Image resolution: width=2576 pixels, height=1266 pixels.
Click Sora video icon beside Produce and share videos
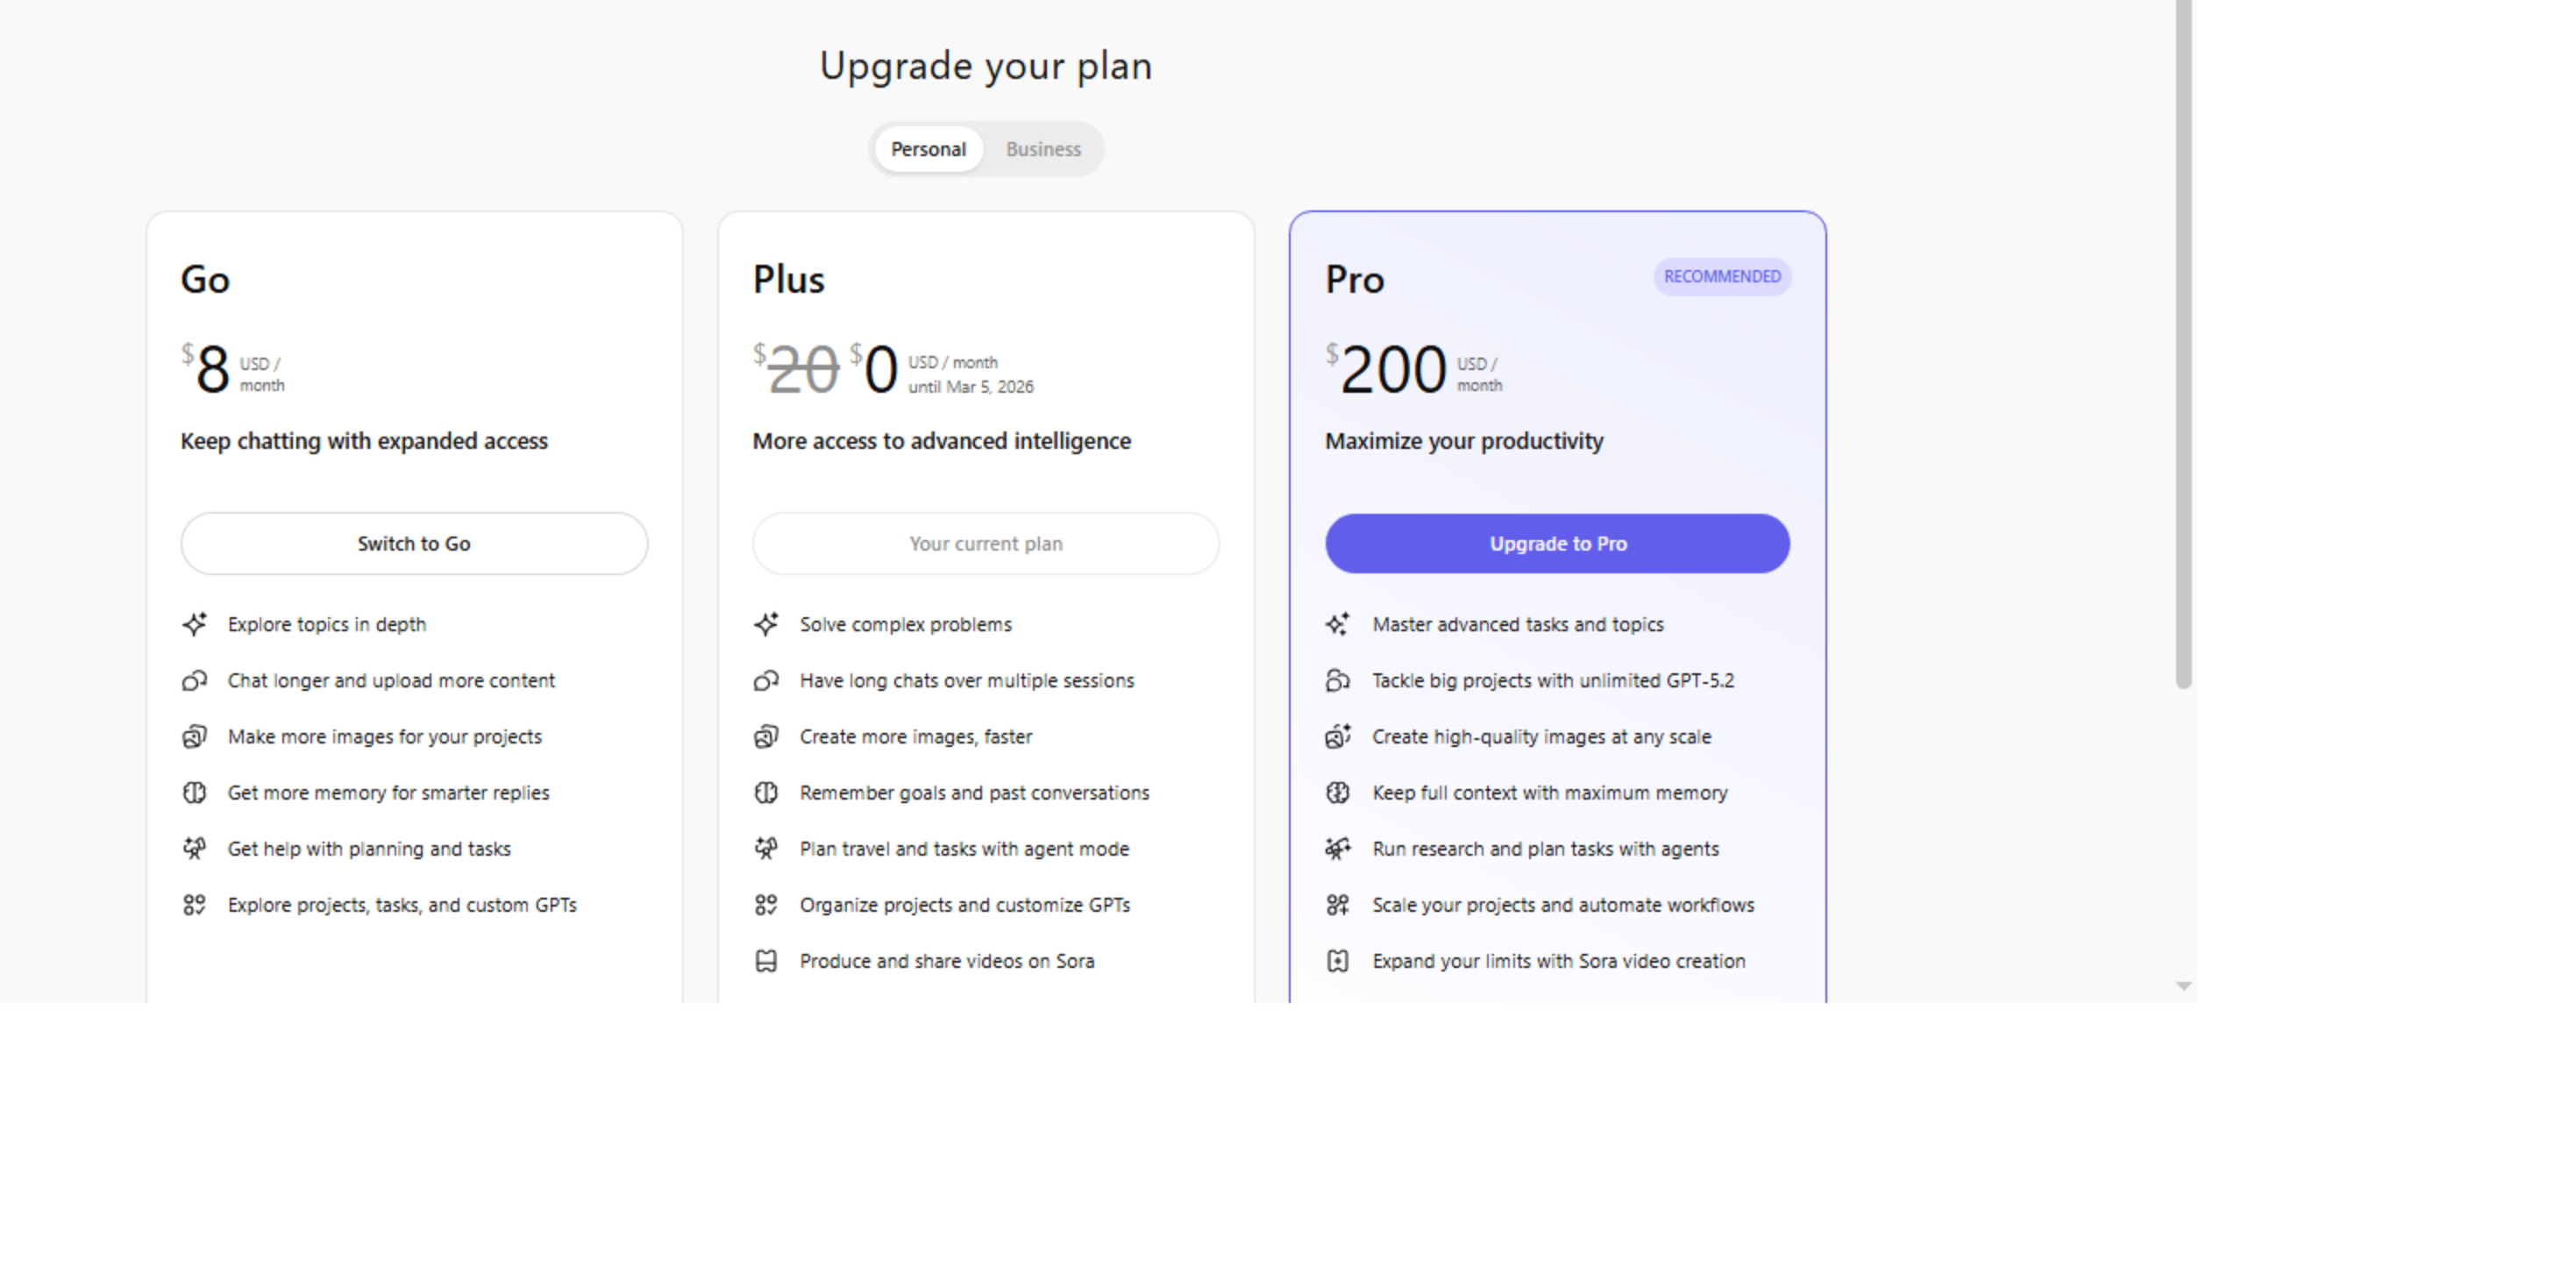pos(766,960)
